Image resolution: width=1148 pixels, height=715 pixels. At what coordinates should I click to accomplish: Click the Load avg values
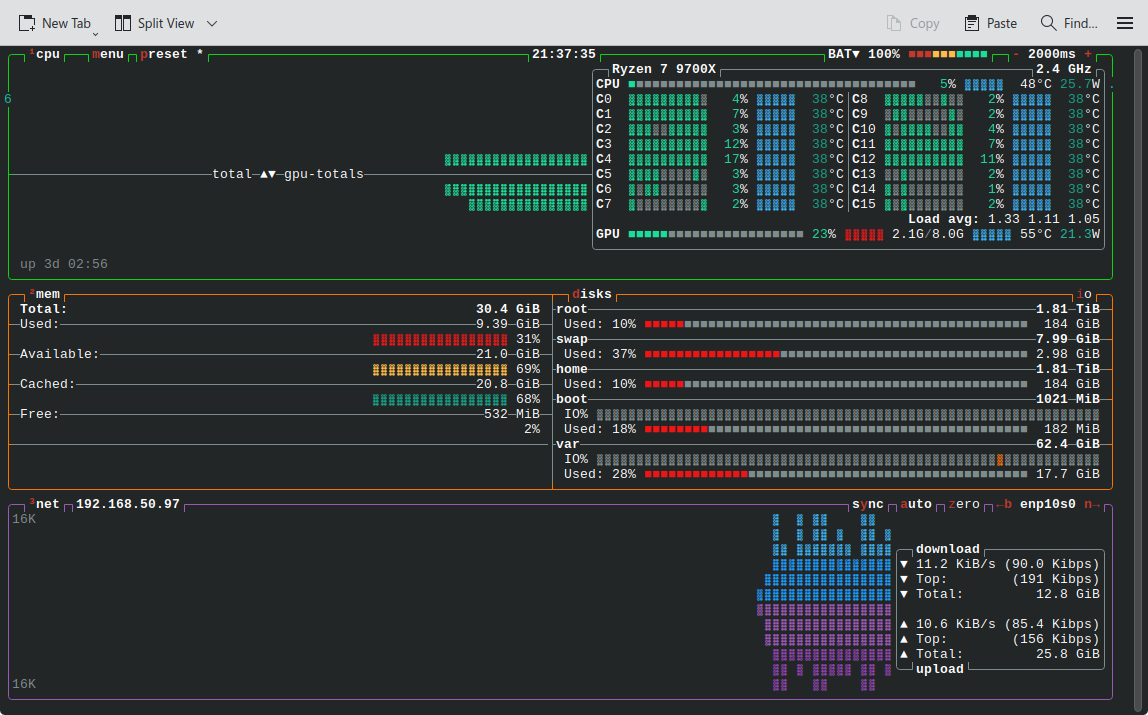tap(1043, 219)
